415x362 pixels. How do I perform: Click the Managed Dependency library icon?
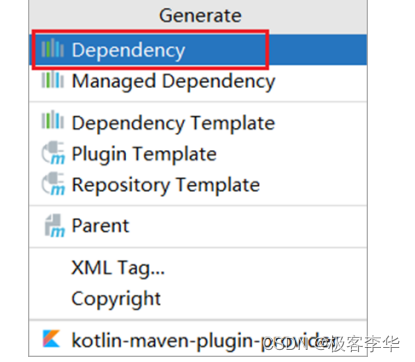pyautogui.click(x=52, y=80)
